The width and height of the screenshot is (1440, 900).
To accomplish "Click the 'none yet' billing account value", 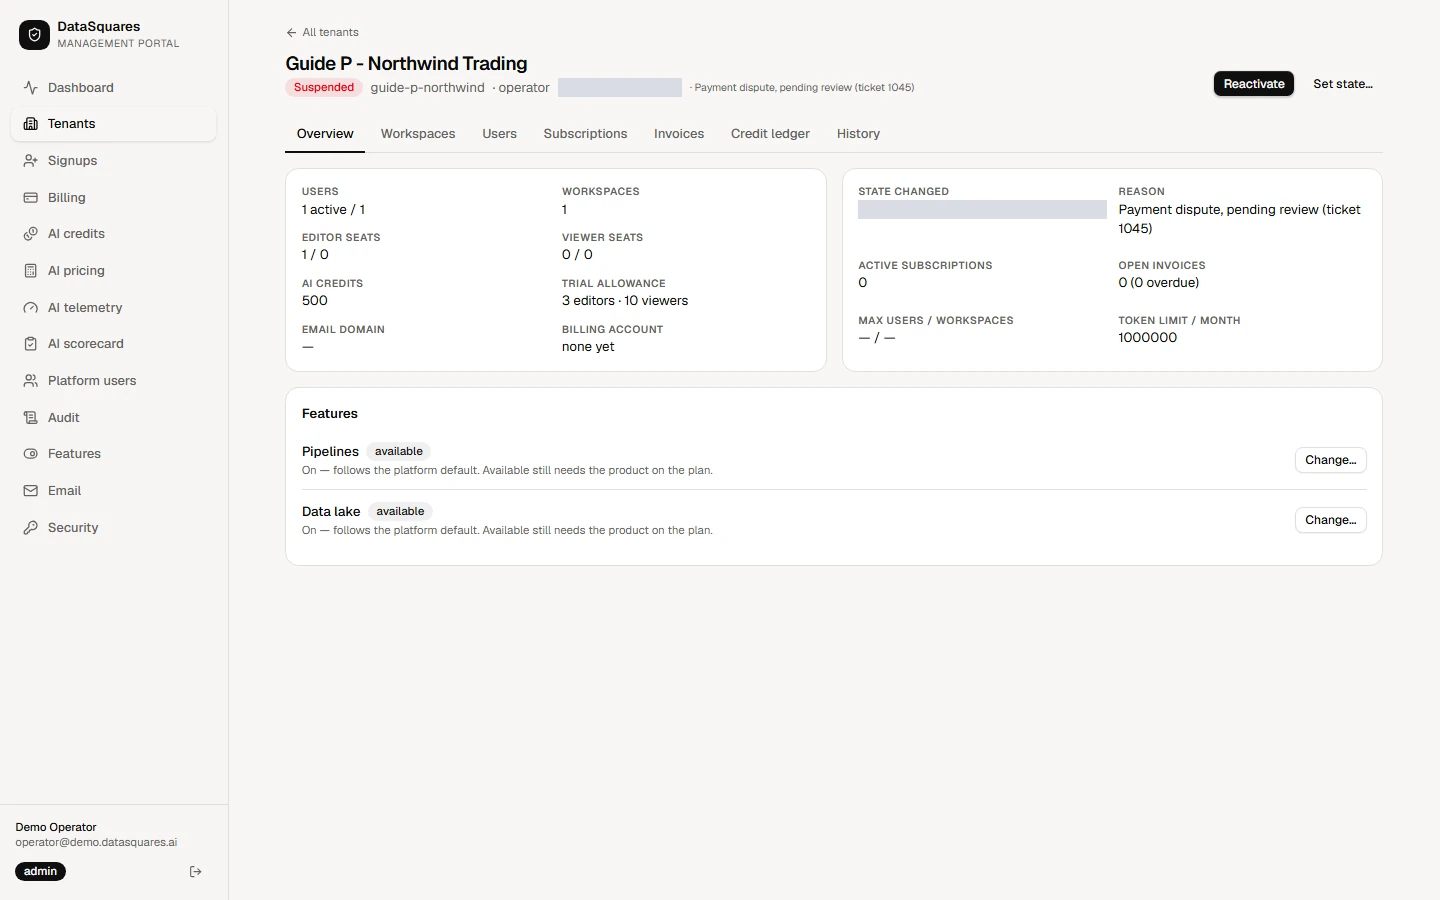I will pyautogui.click(x=588, y=347).
